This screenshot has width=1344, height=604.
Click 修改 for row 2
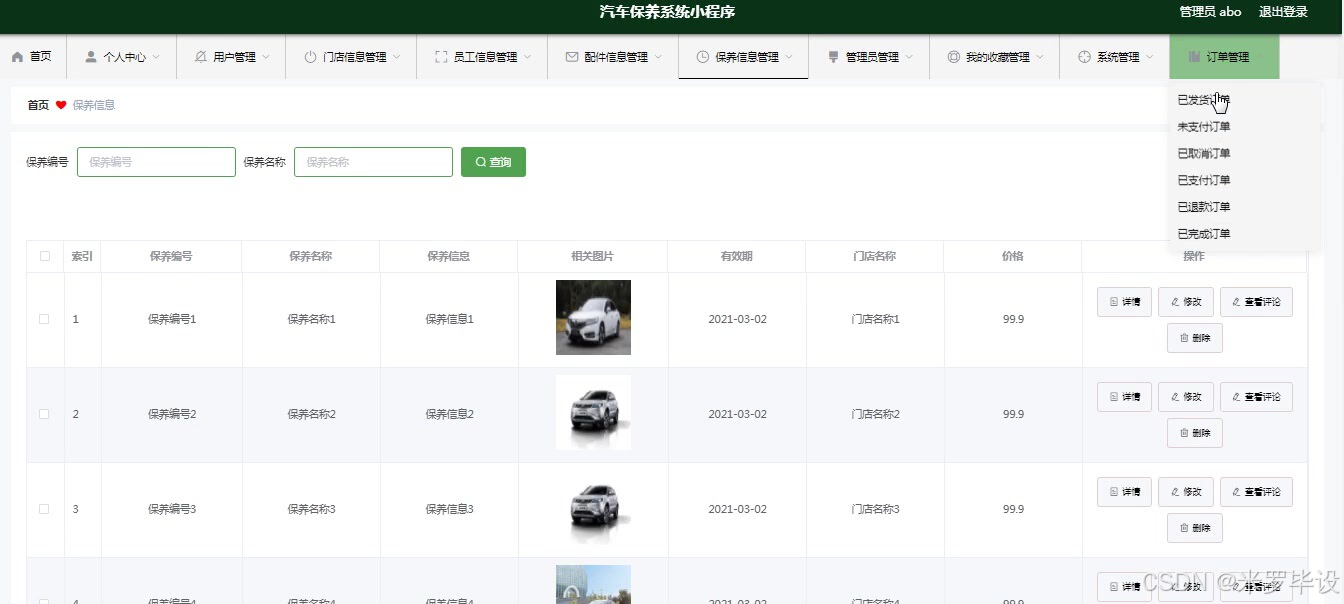[1186, 397]
